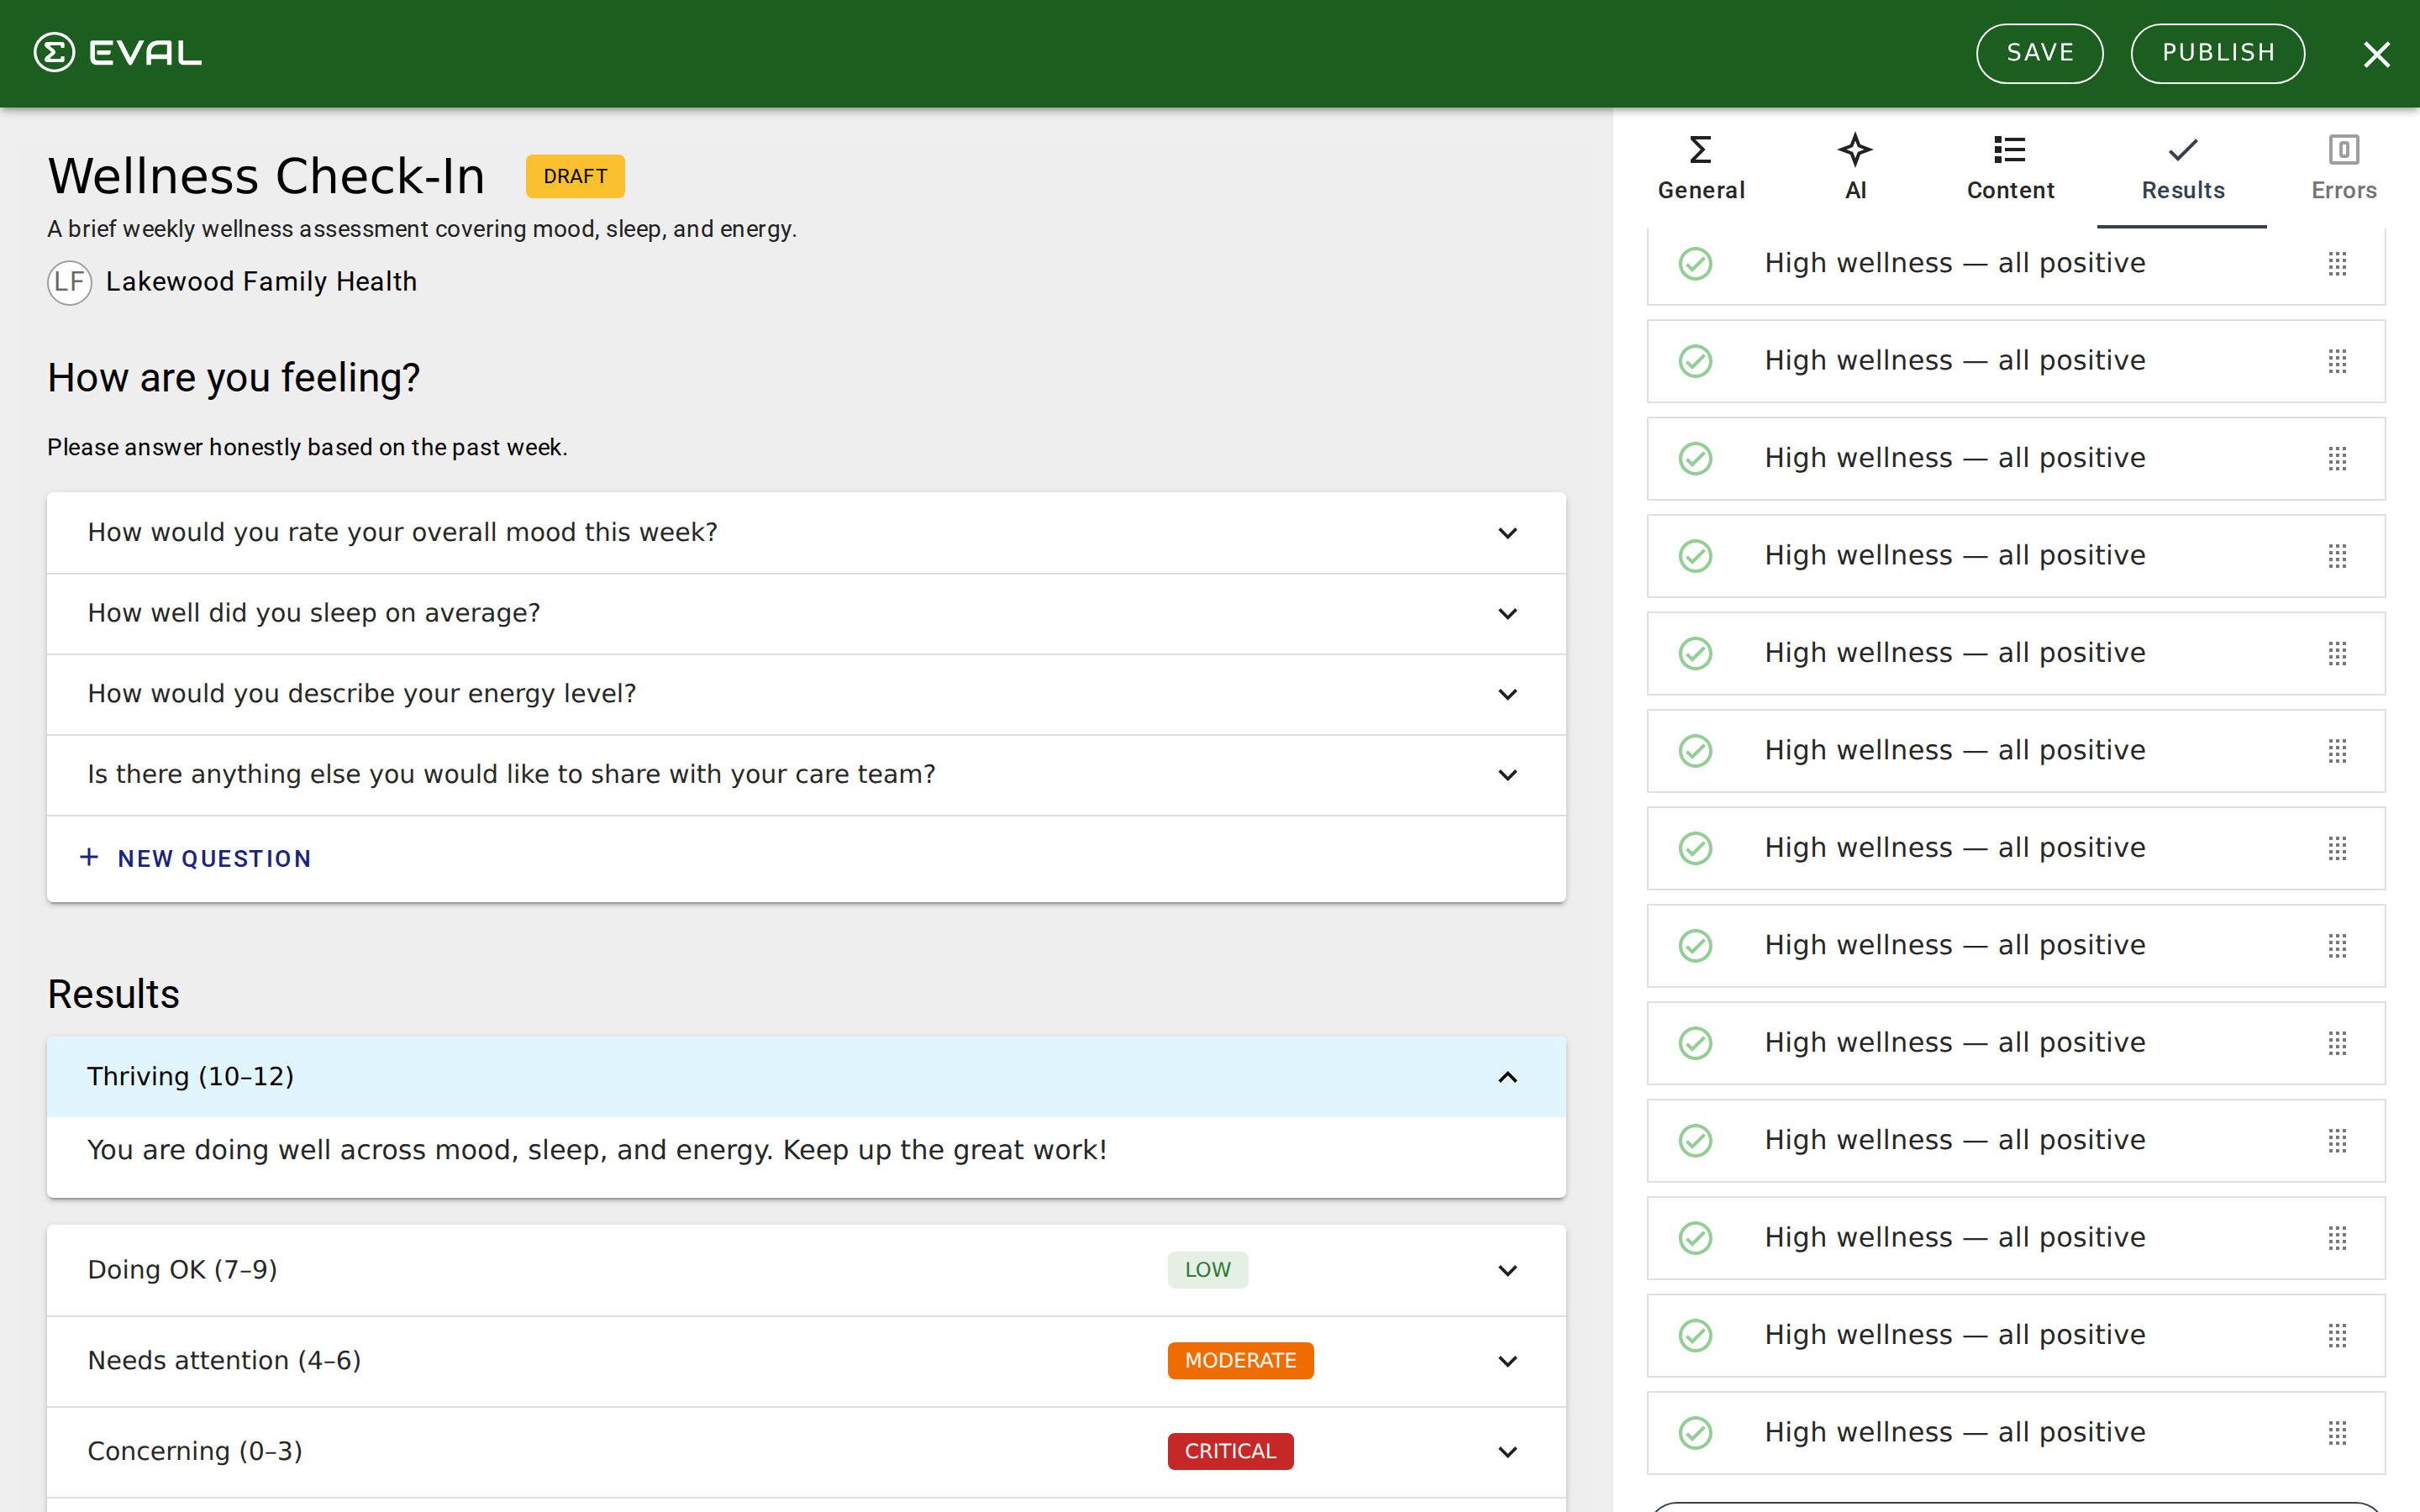
Task: Grab the drag handle on the topmost result row
Action: [x=2337, y=264]
